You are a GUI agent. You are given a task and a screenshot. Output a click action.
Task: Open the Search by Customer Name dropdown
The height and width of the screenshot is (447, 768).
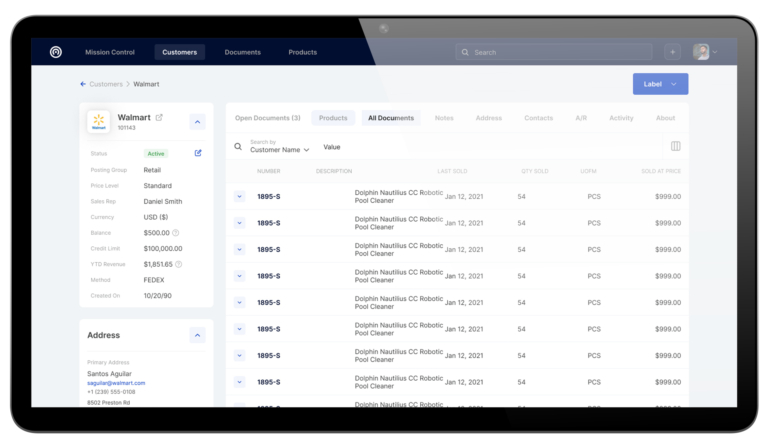click(280, 146)
